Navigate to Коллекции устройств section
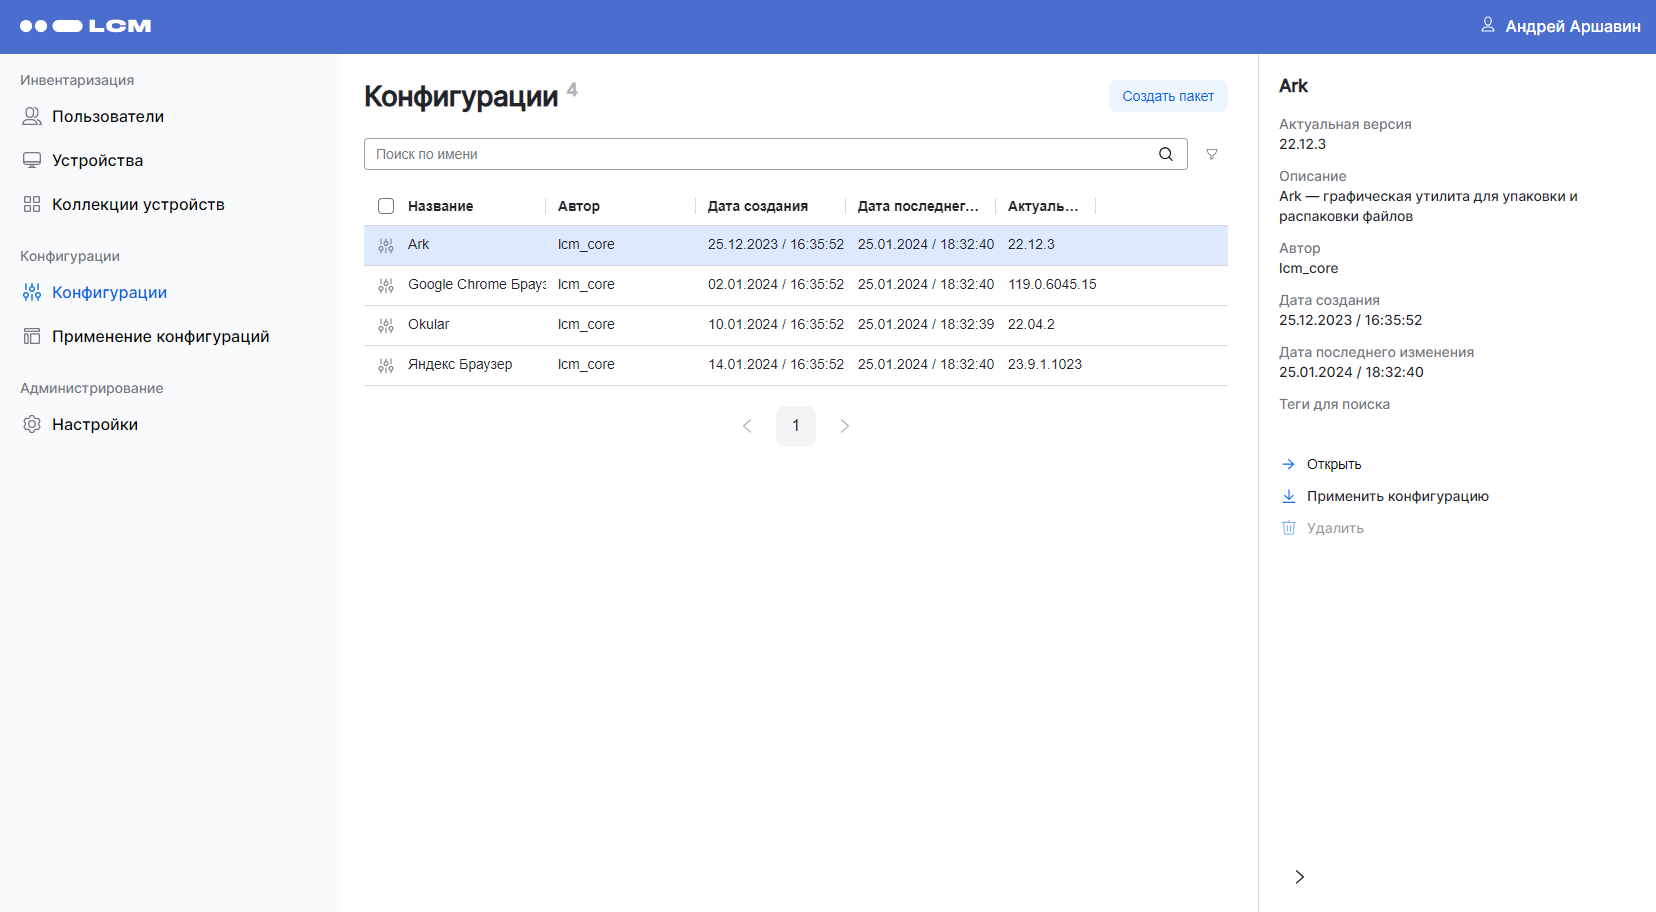Screen dimensions: 1656x912 pyautogui.click(x=138, y=205)
